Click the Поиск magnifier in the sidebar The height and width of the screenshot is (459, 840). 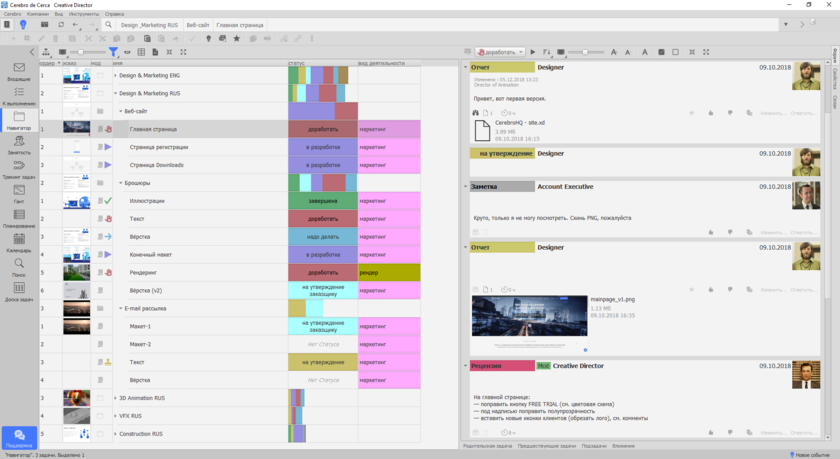(x=18, y=266)
